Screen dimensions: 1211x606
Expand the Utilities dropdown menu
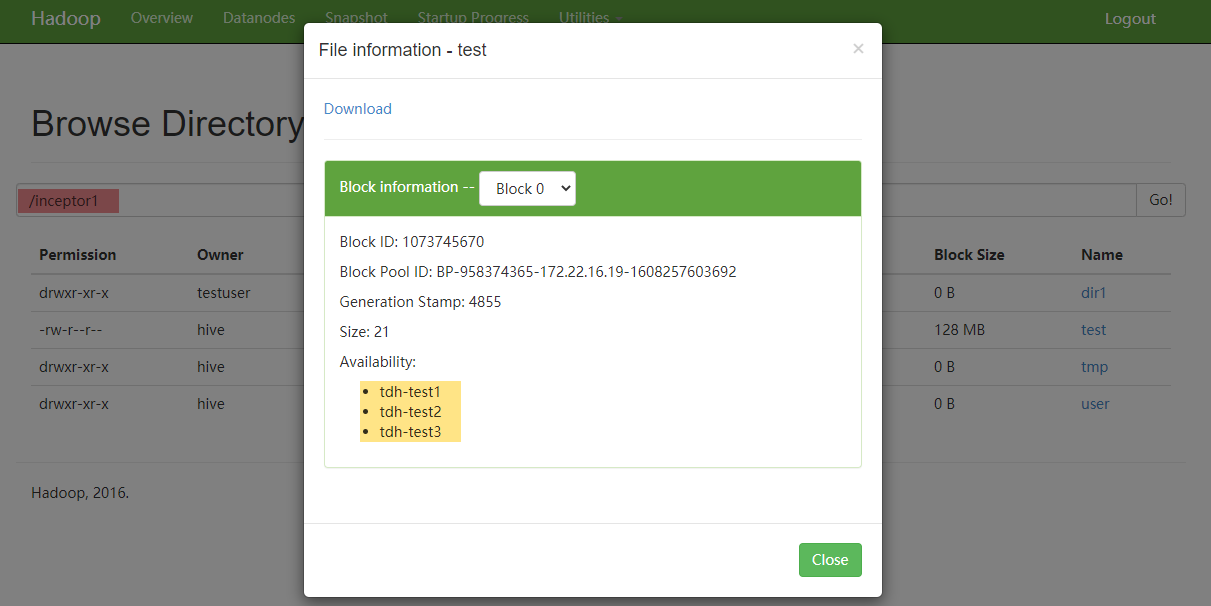tap(590, 18)
